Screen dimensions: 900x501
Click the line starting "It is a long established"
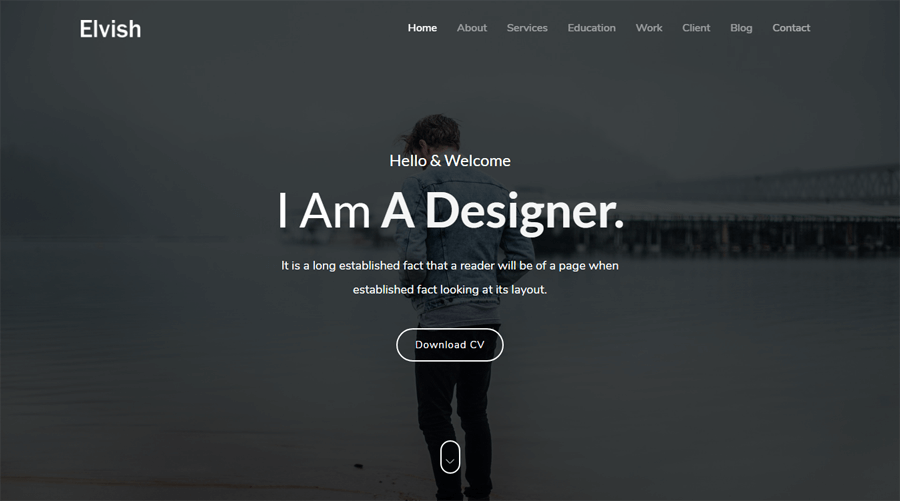pyautogui.click(x=450, y=266)
